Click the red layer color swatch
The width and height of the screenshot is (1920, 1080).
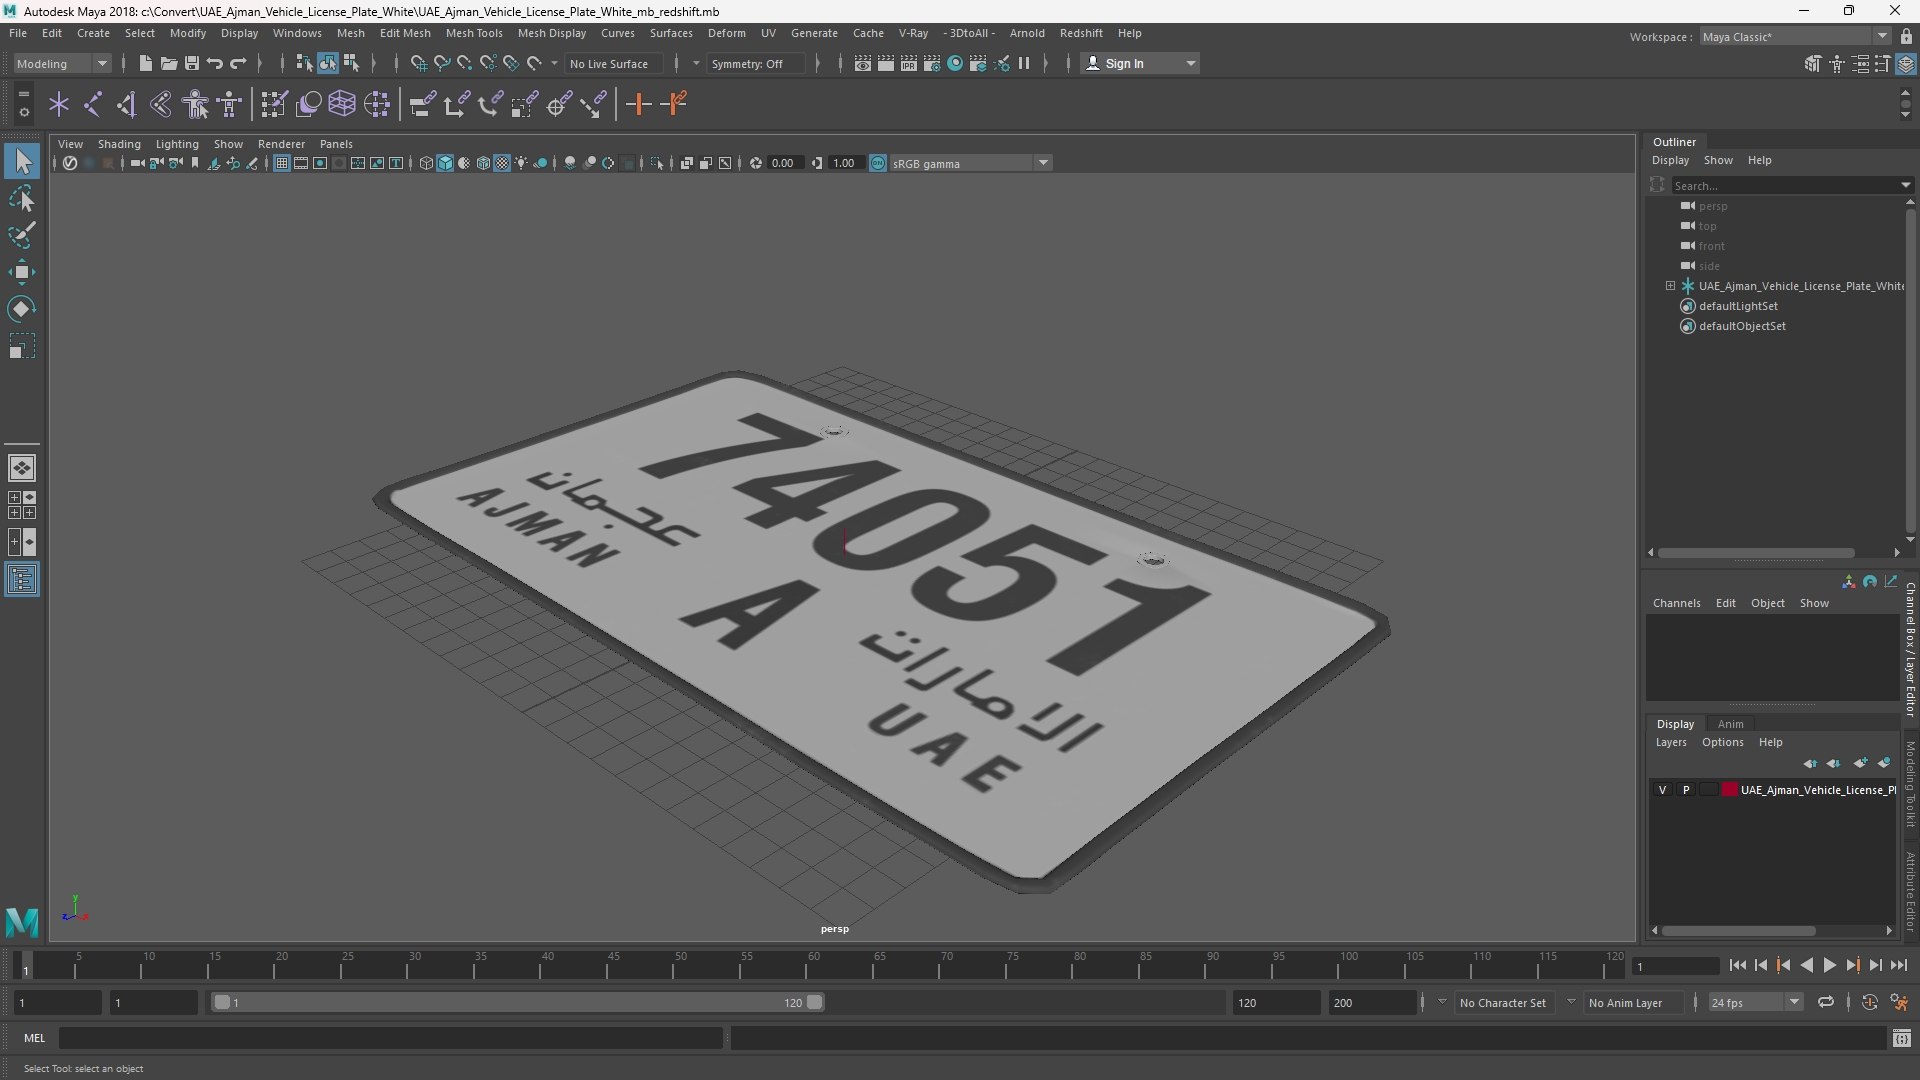[x=1730, y=790]
